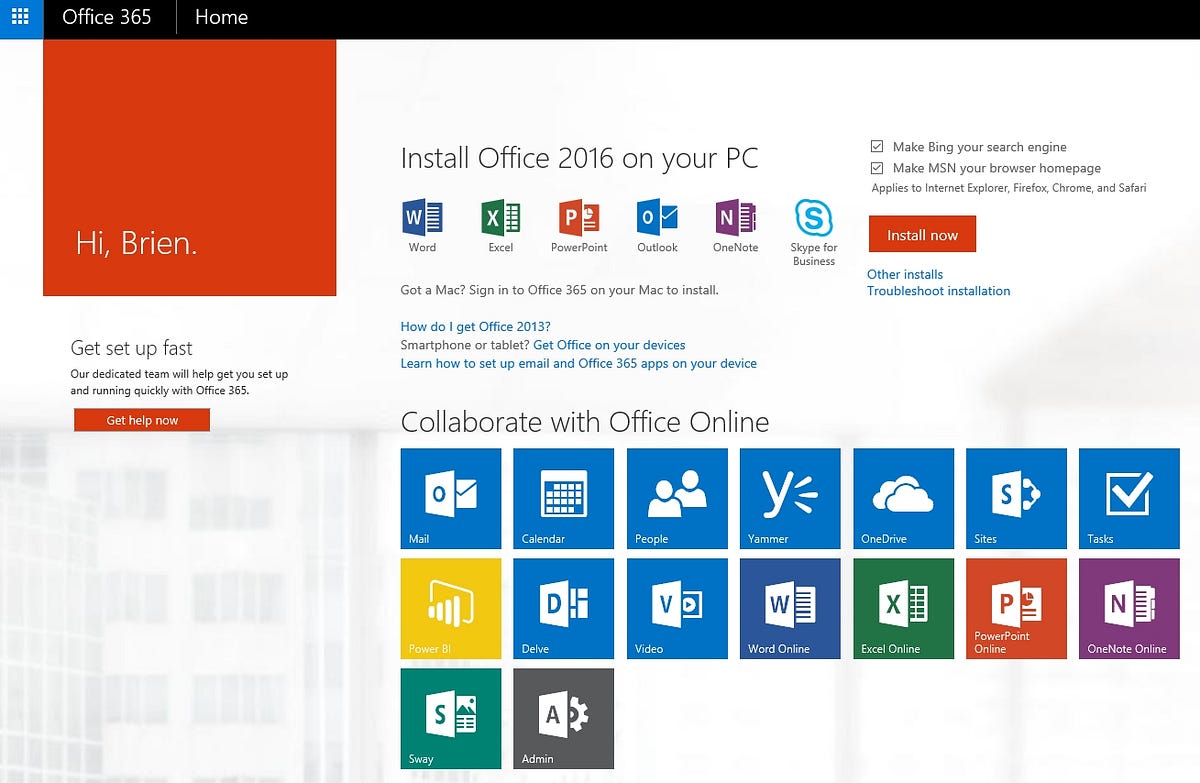Launch the Word Online tile

(790, 609)
